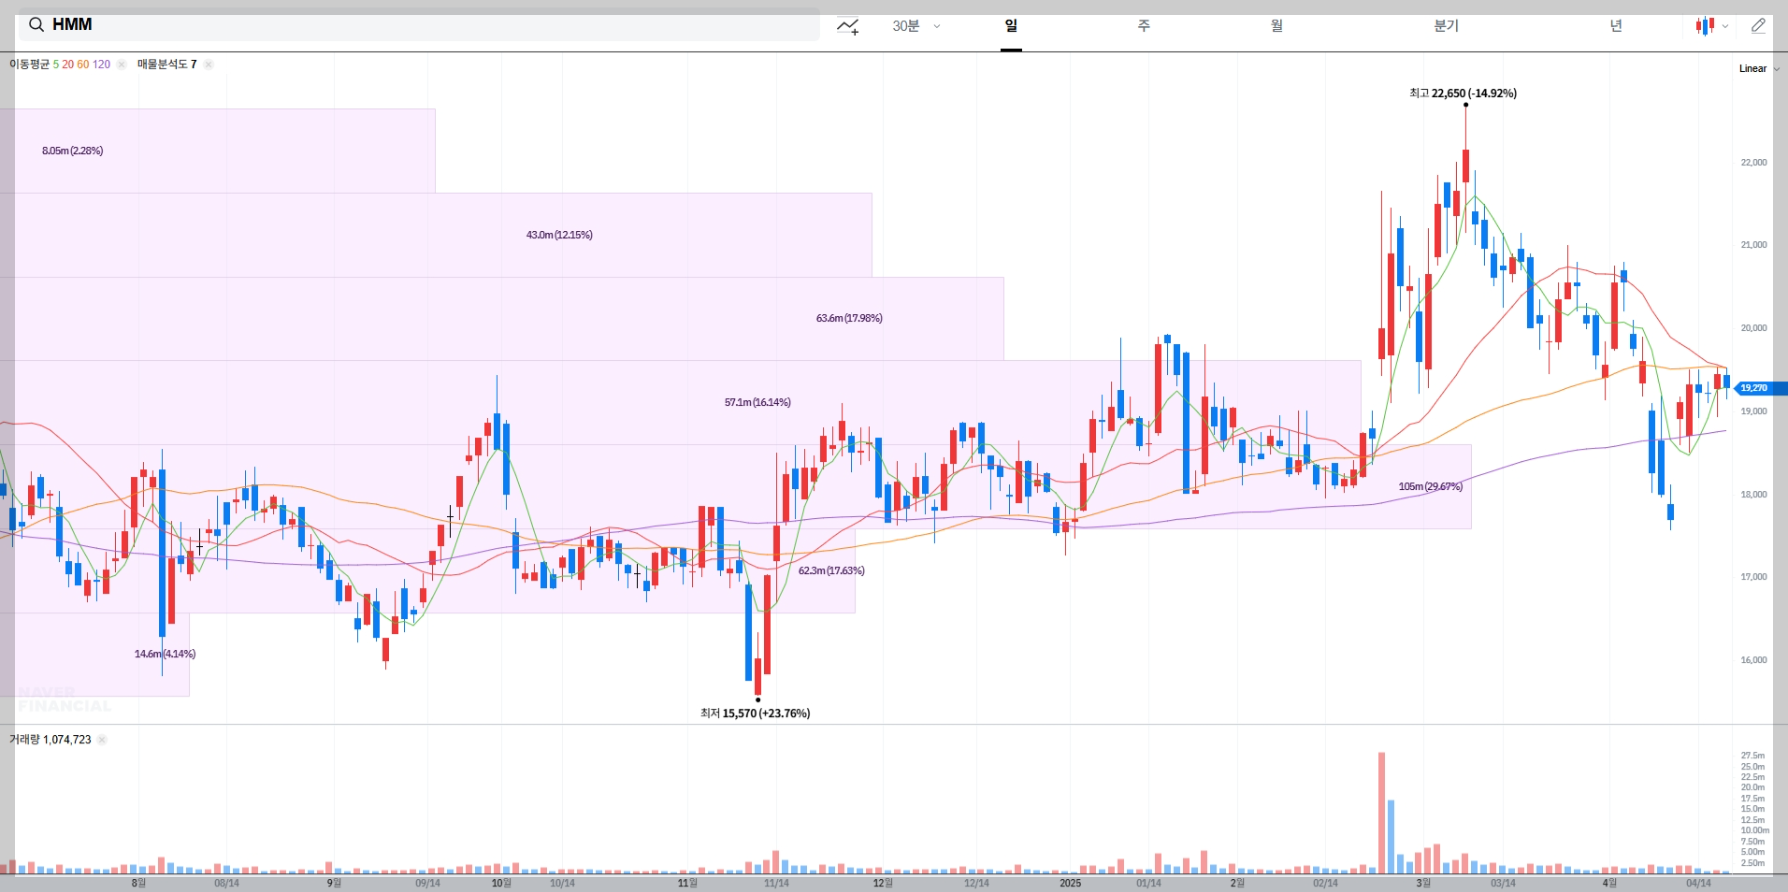Open the add indicator chart icon

coord(848,26)
